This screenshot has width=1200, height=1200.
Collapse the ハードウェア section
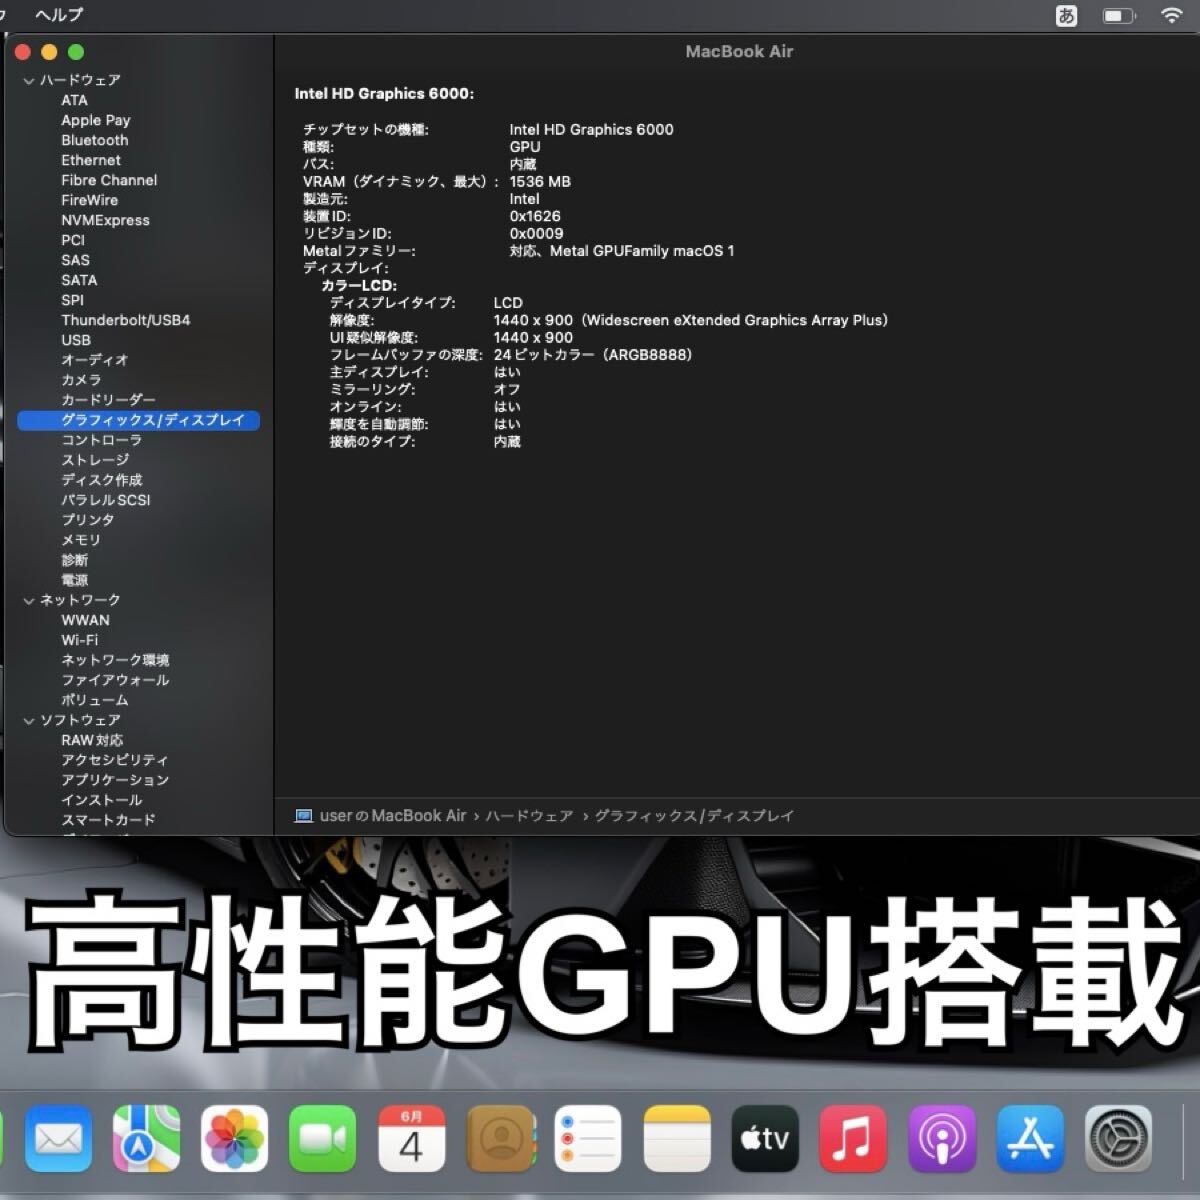29,81
